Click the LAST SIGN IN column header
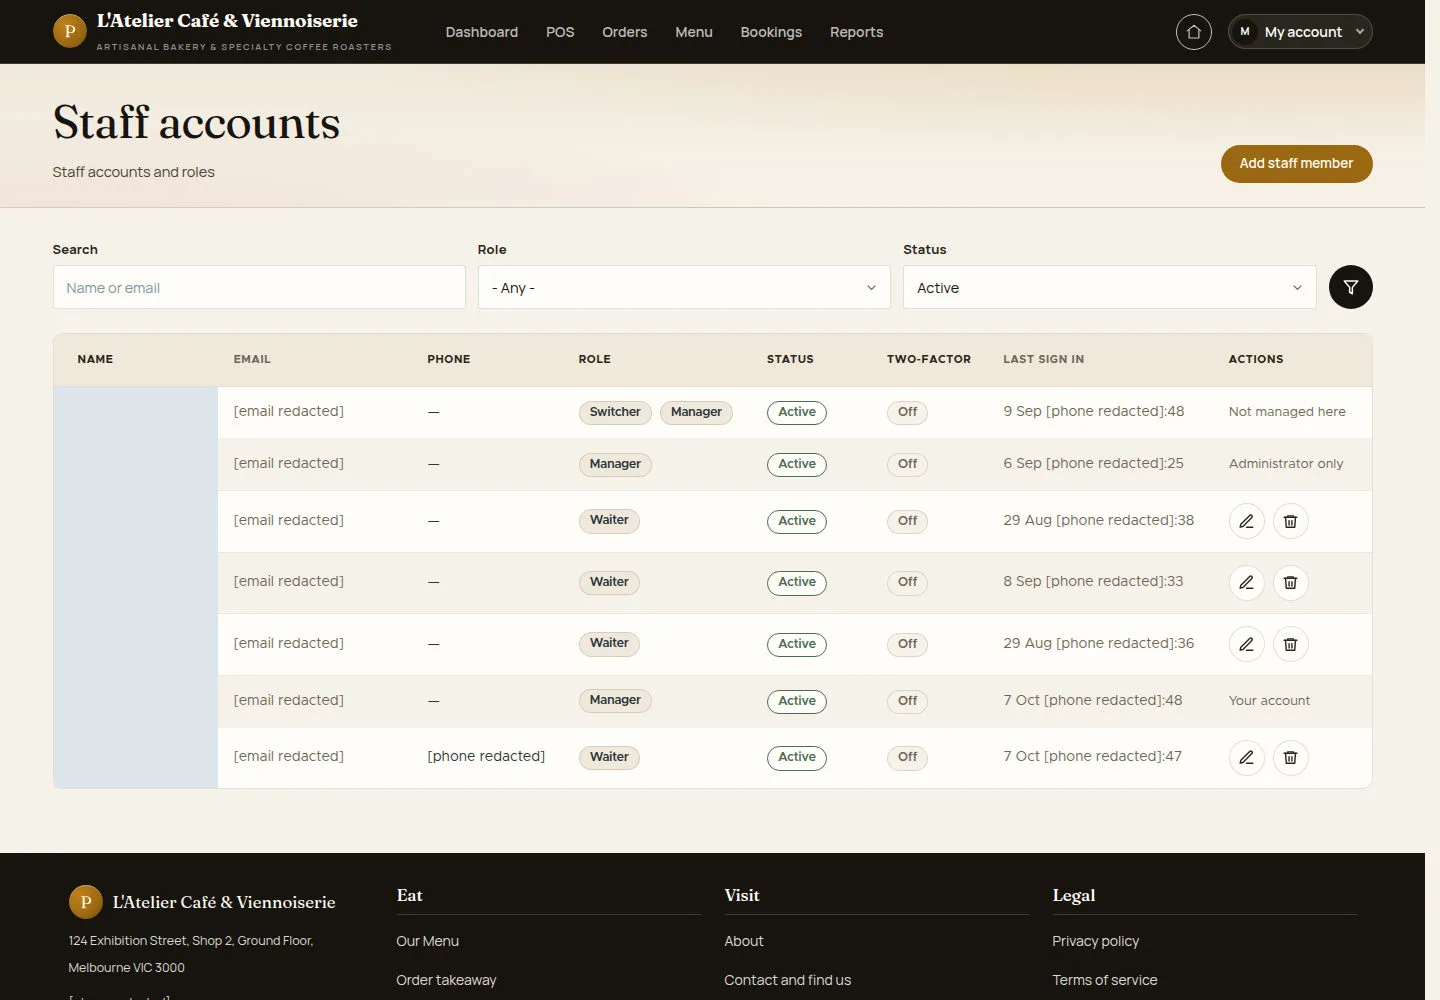Image resolution: width=1440 pixels, height=1000 pixels. coord(1044,359)
